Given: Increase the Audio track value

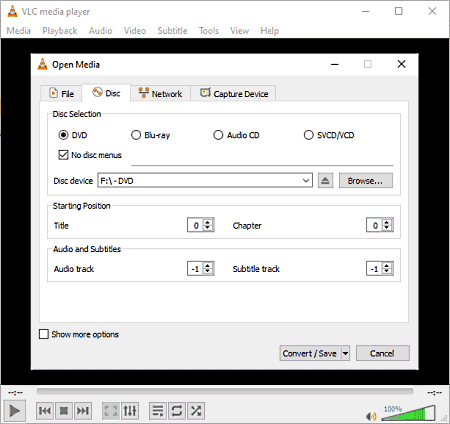Looking at the screenshot, I should point(208,265).
